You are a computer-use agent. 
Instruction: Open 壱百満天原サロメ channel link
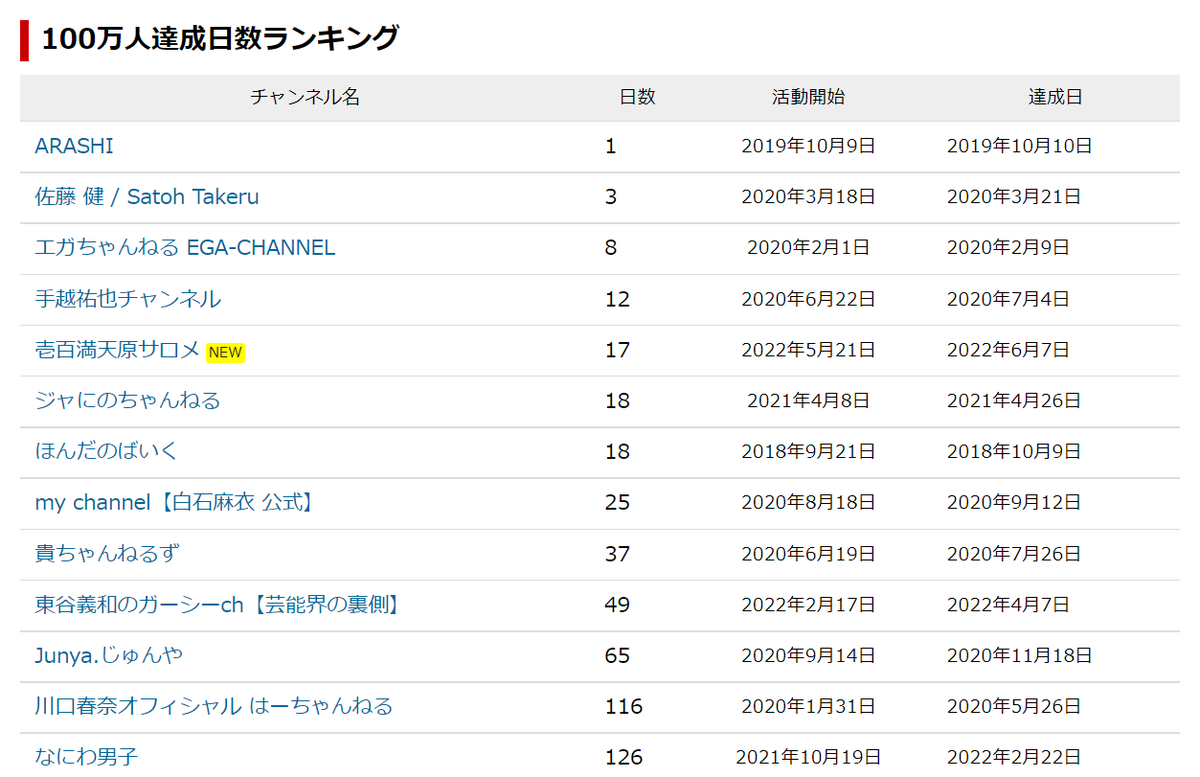(x=118, y=350)
